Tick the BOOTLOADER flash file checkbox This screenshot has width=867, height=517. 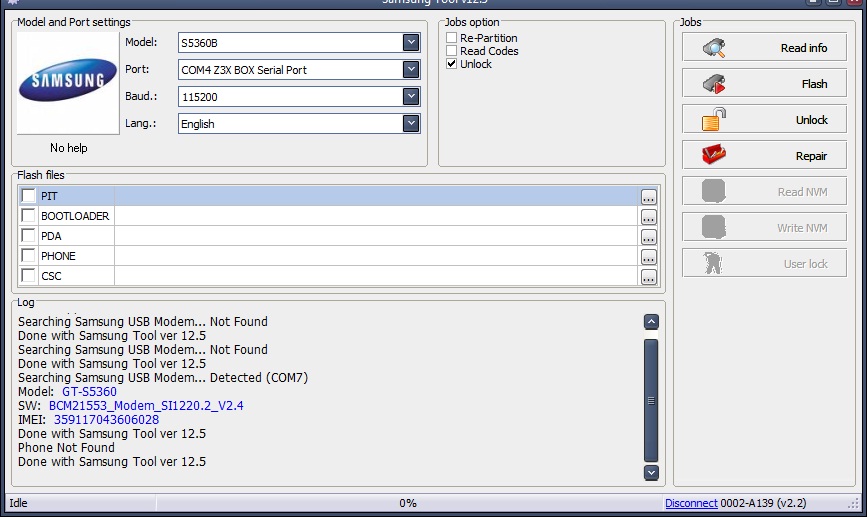point(28,216)
